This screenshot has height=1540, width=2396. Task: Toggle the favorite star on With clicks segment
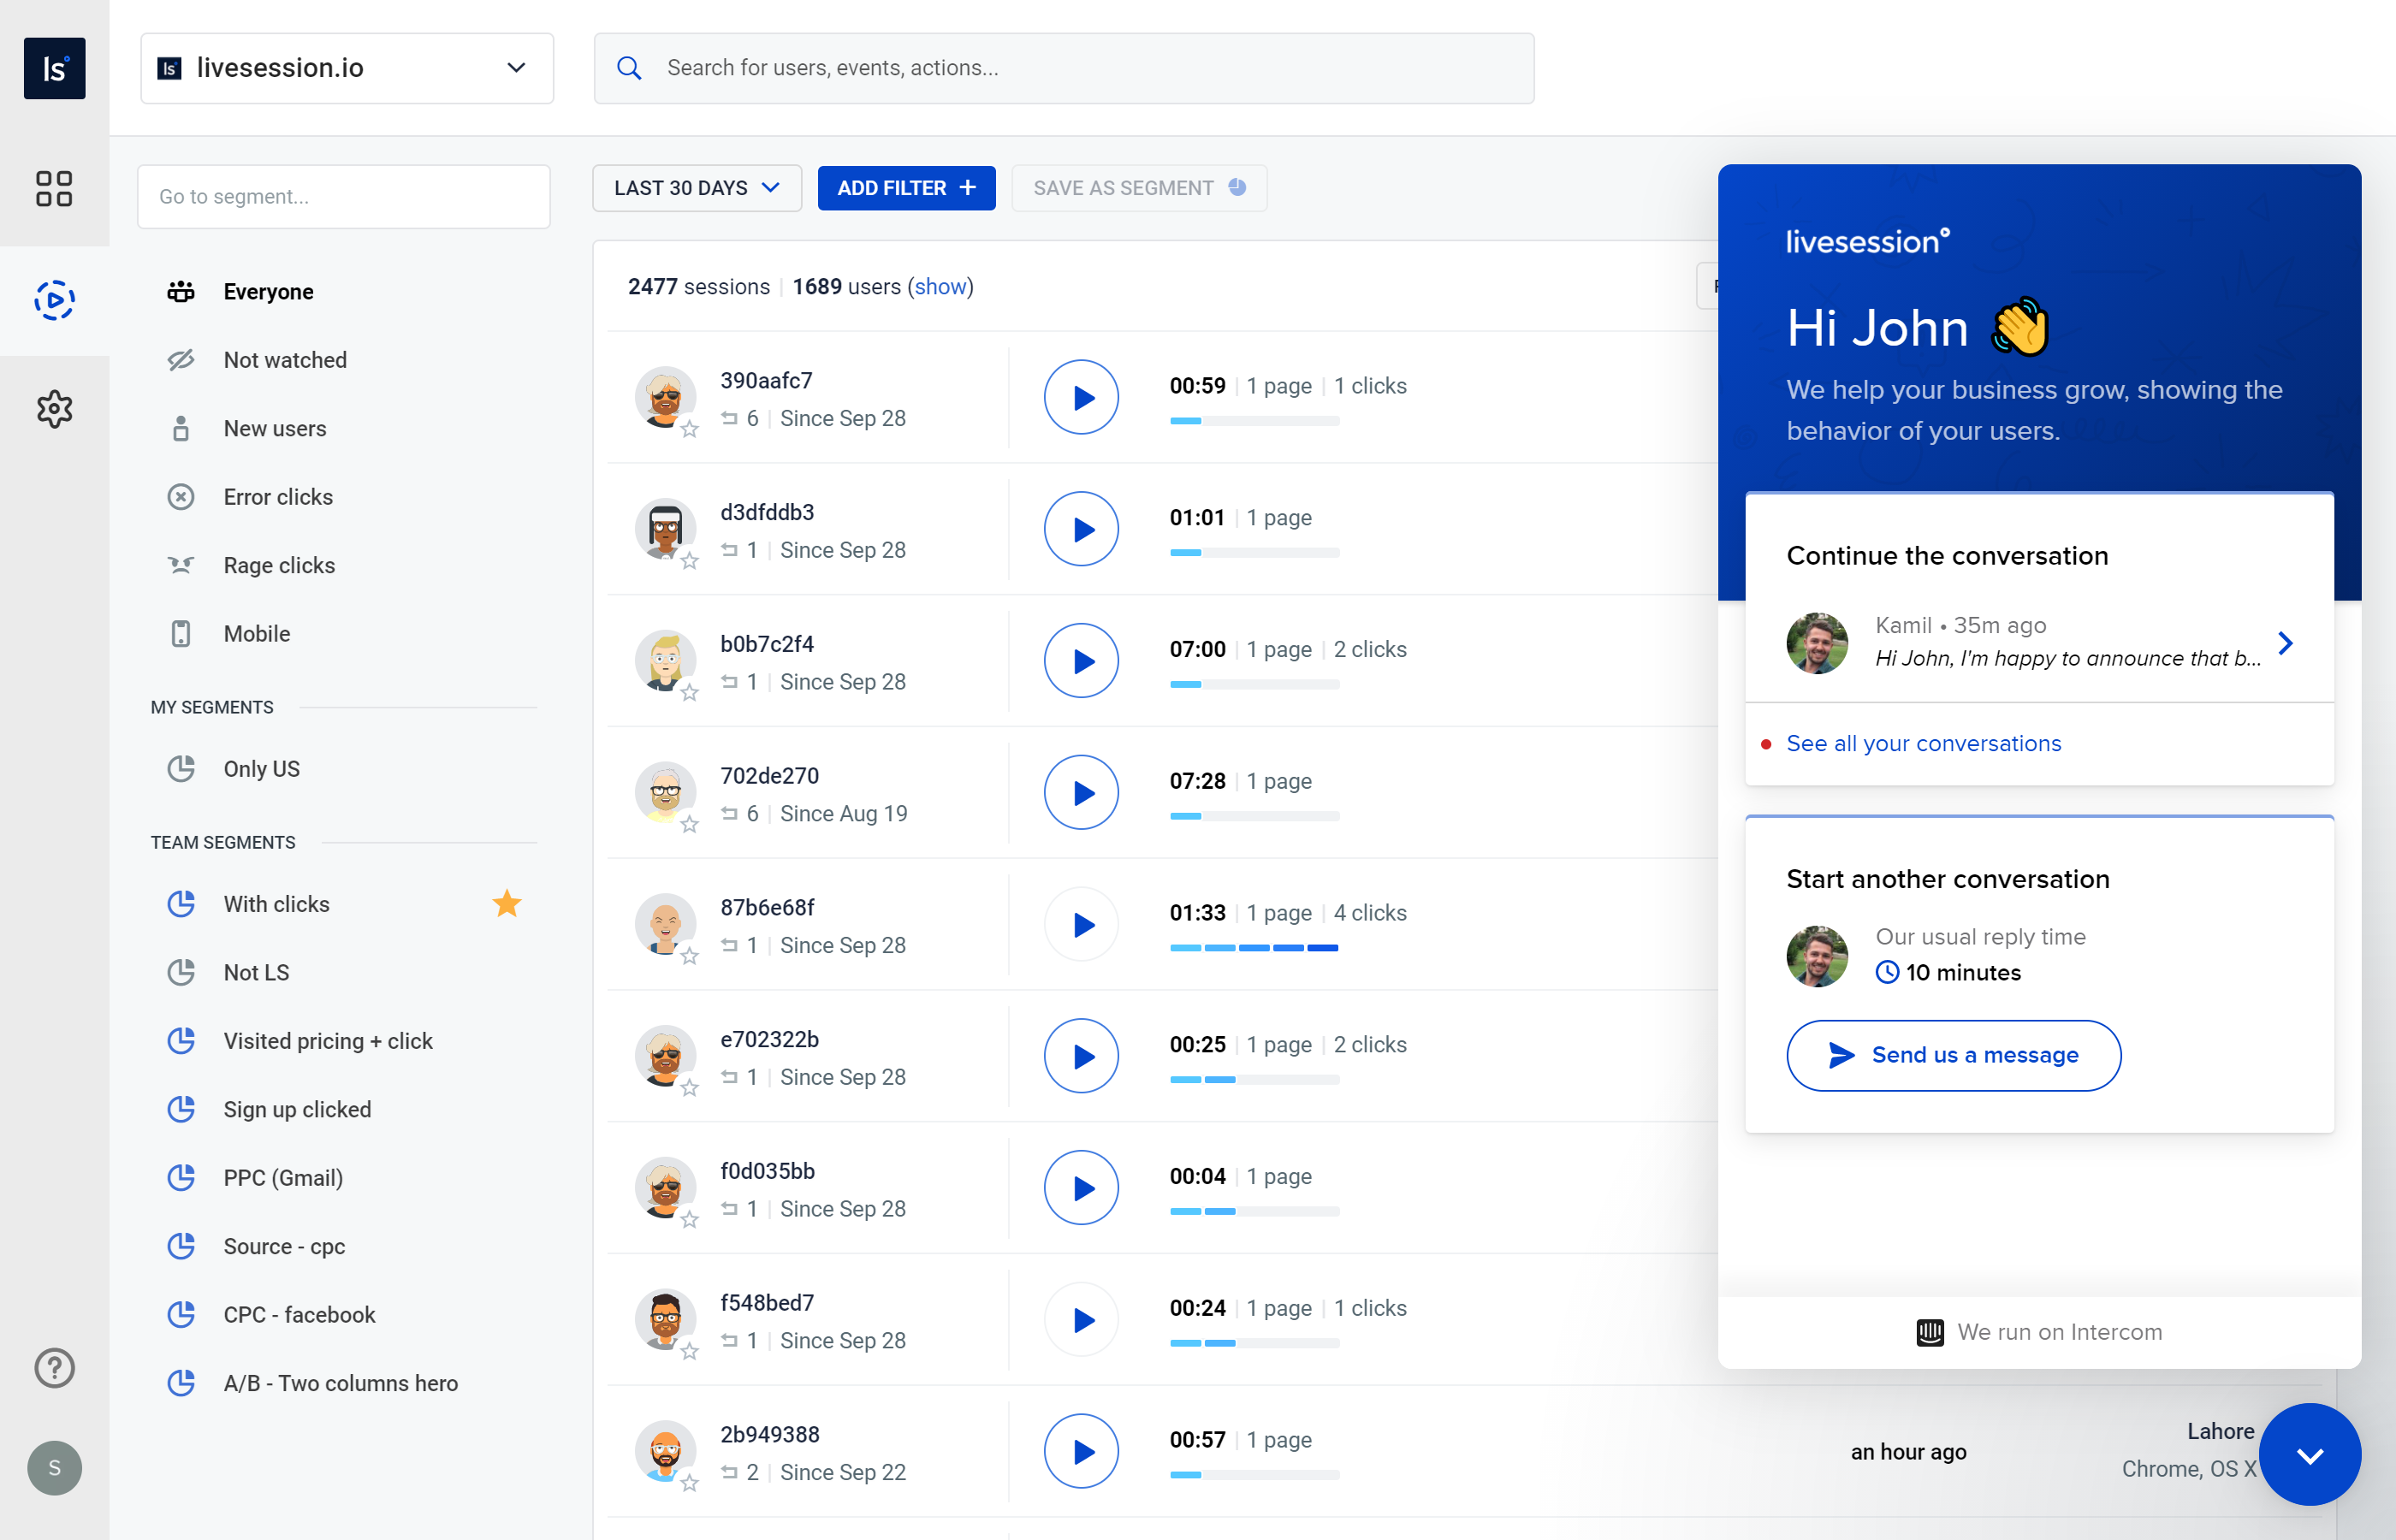[x=507, y=903]
